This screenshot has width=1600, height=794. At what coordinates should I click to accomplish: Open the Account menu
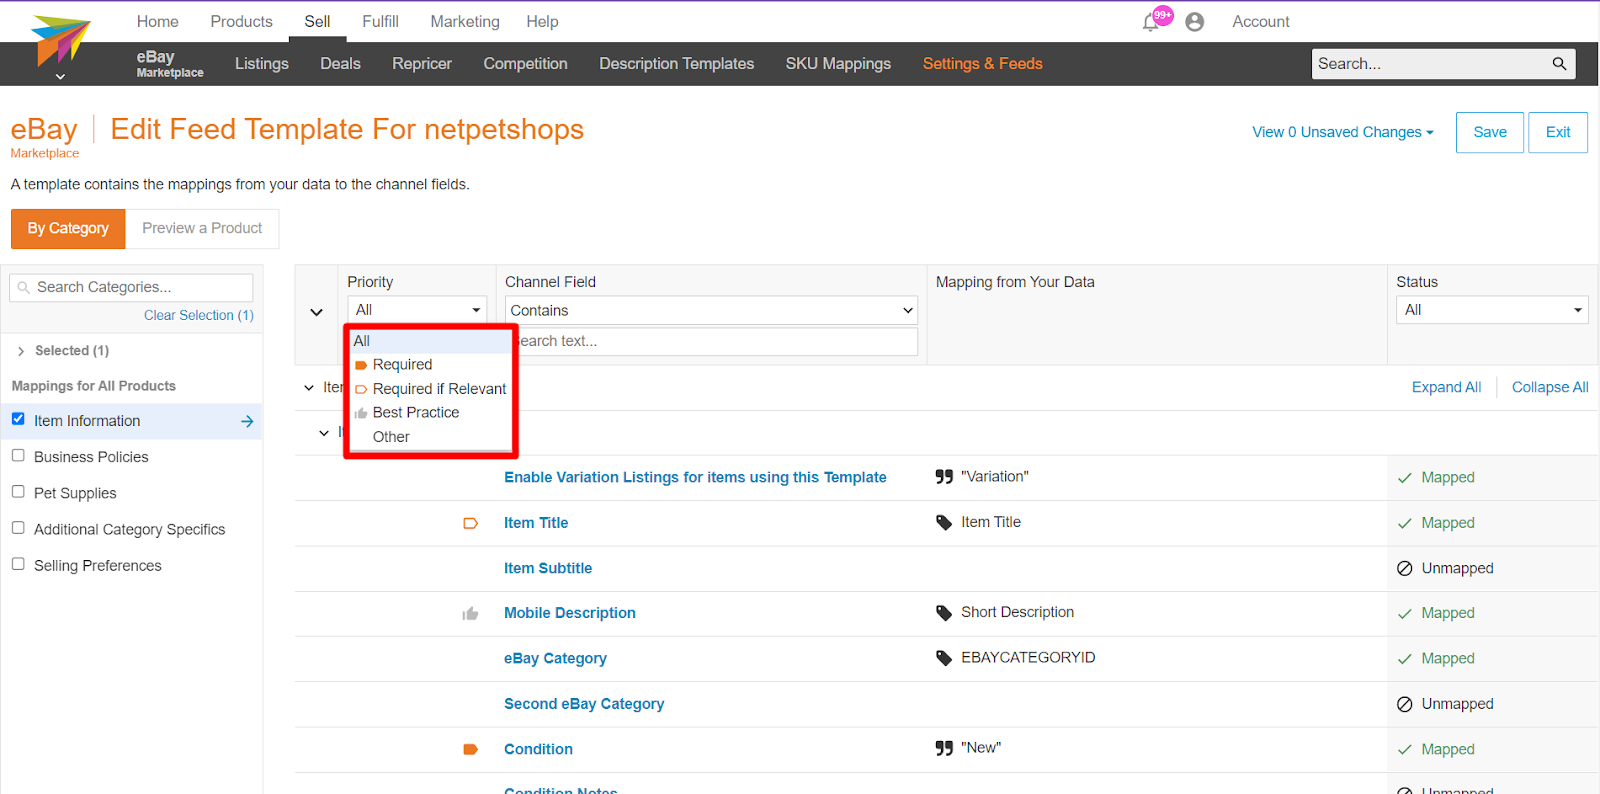(1261, 21)
